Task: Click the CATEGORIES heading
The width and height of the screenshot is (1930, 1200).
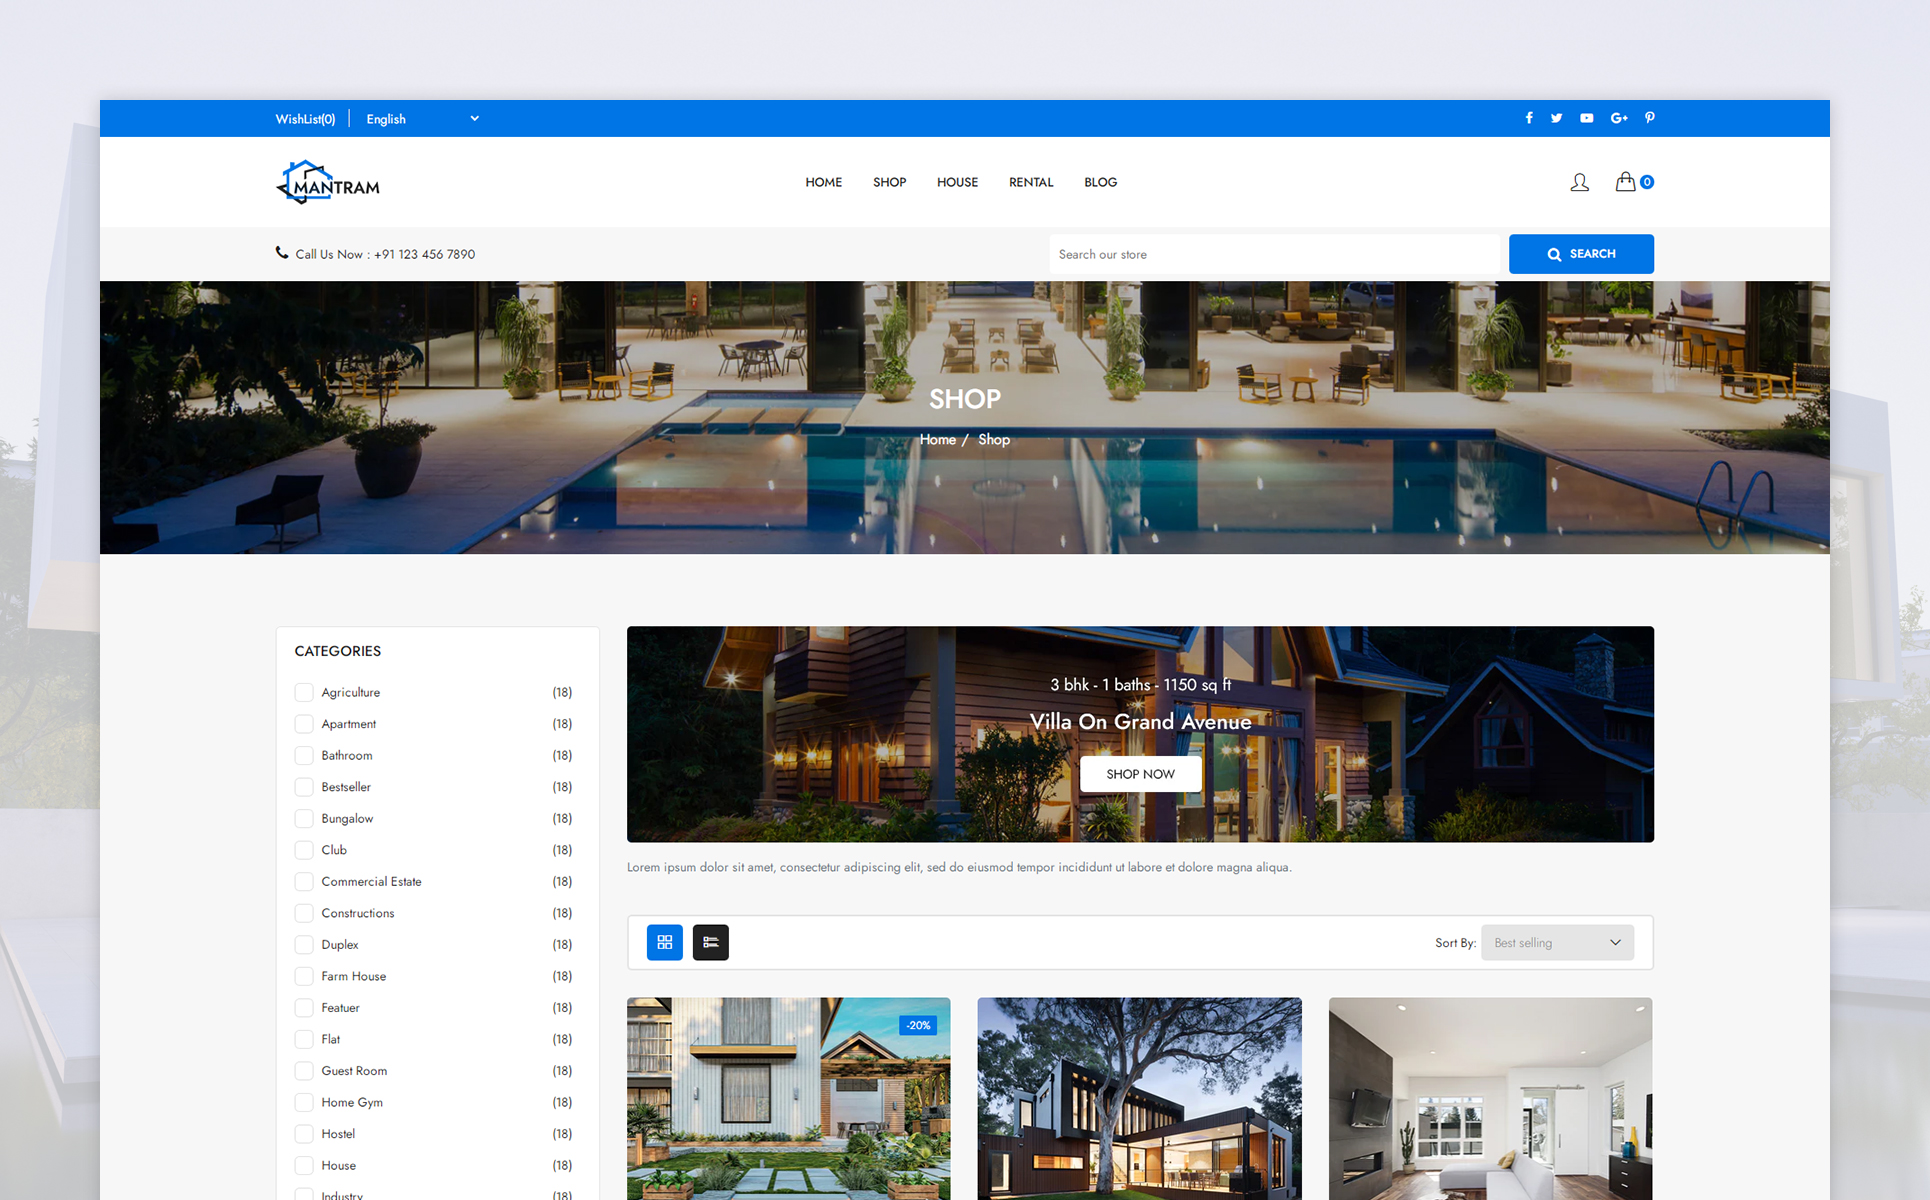Action: tap(337, 651)
